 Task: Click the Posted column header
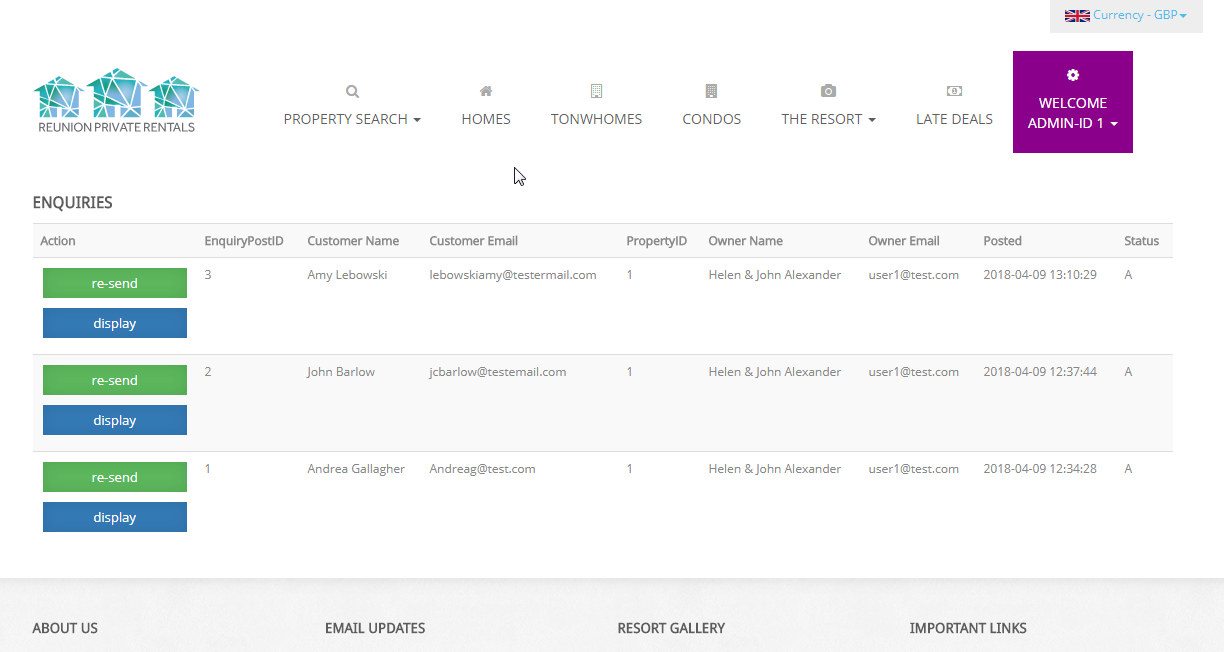[x=1002, y=241]
